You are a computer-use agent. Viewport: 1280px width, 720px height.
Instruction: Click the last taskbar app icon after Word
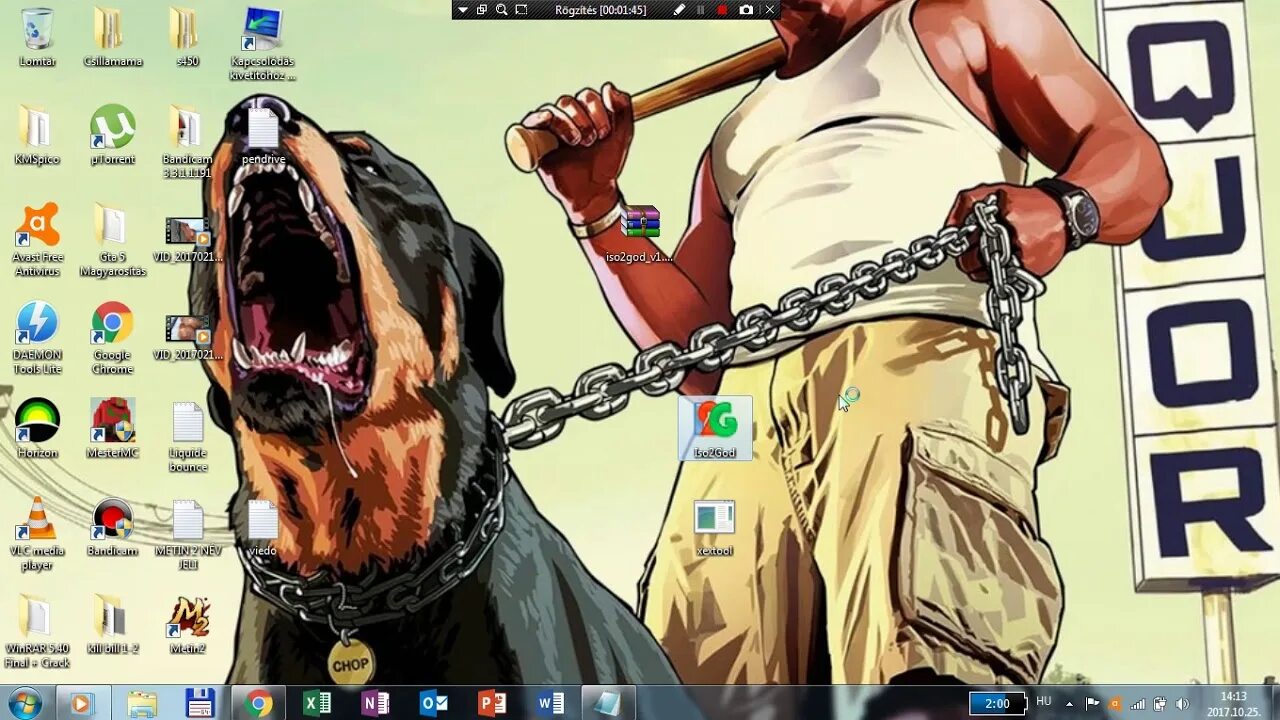point(608,703)
